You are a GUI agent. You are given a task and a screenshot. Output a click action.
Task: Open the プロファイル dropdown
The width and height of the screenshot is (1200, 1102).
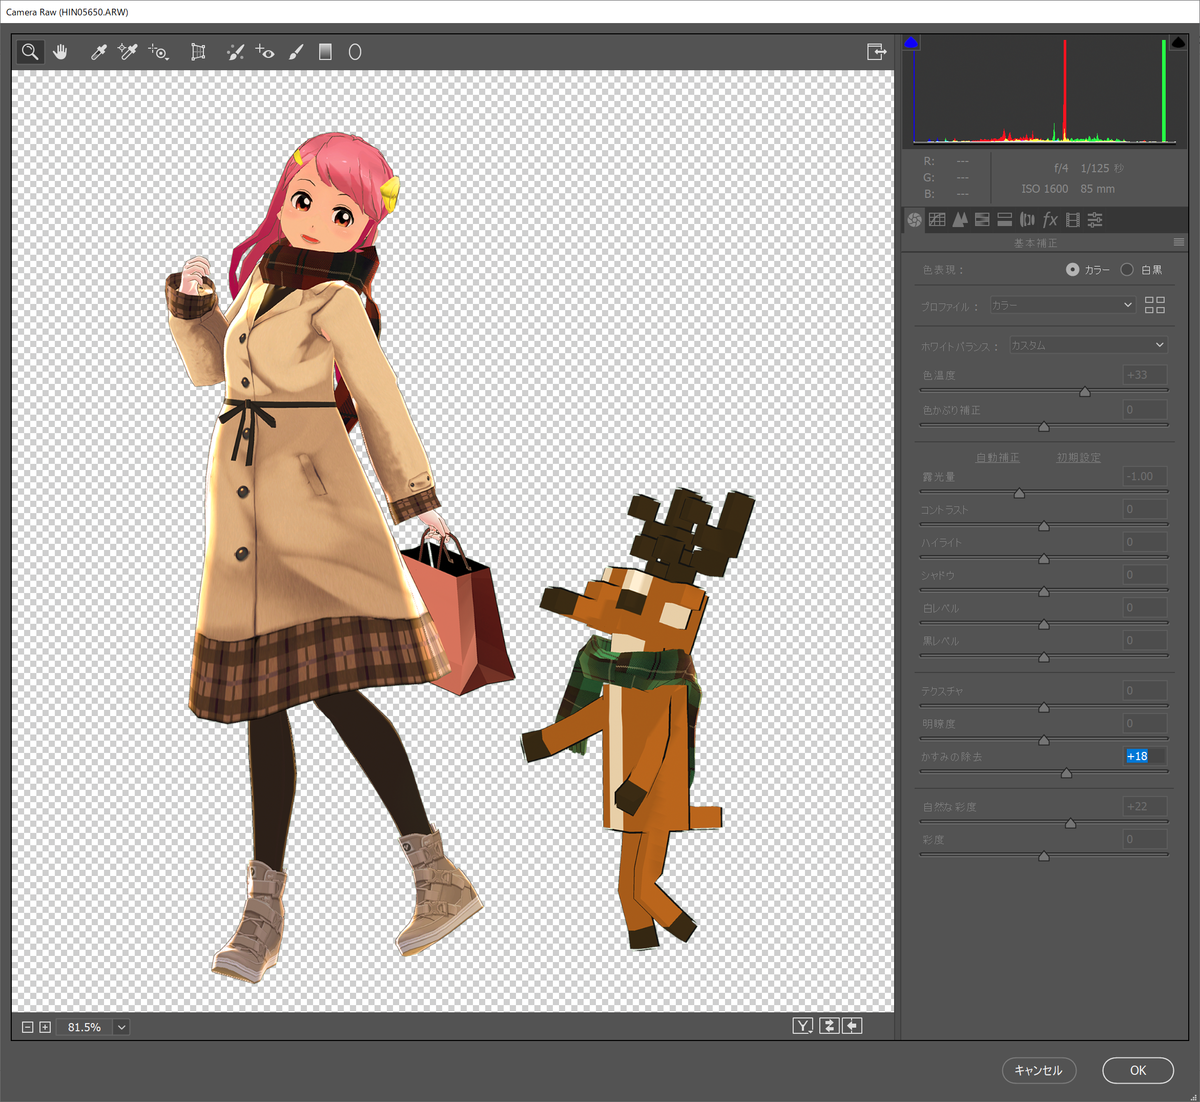1062,305
